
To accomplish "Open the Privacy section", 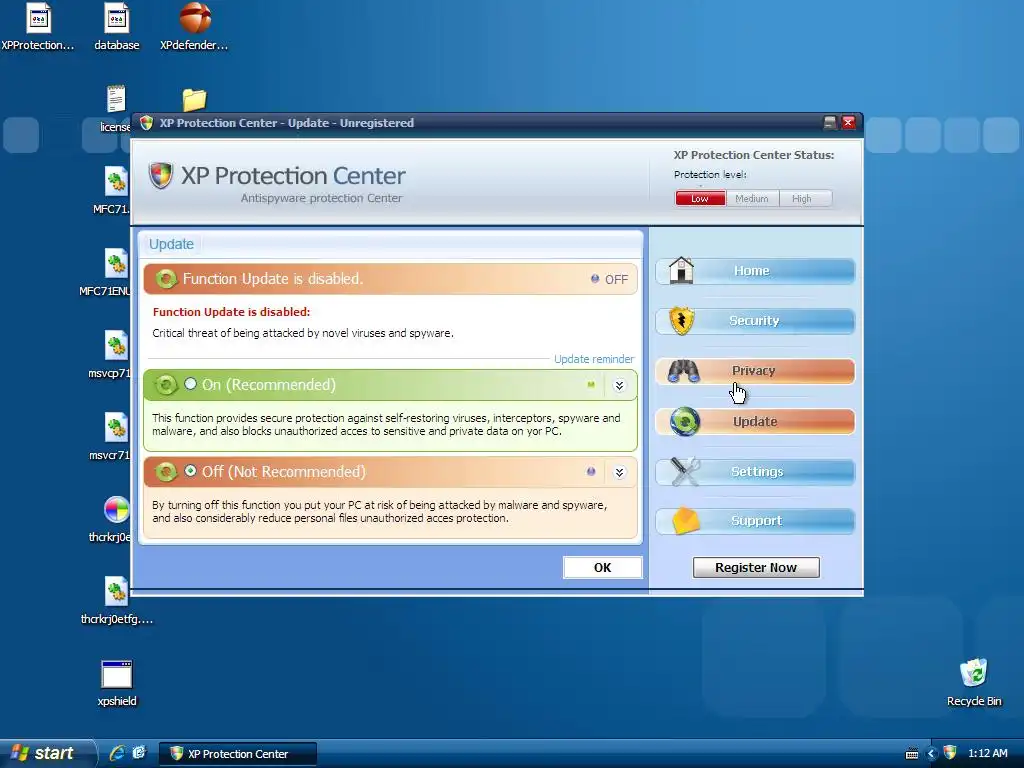I will click(755, 371).
